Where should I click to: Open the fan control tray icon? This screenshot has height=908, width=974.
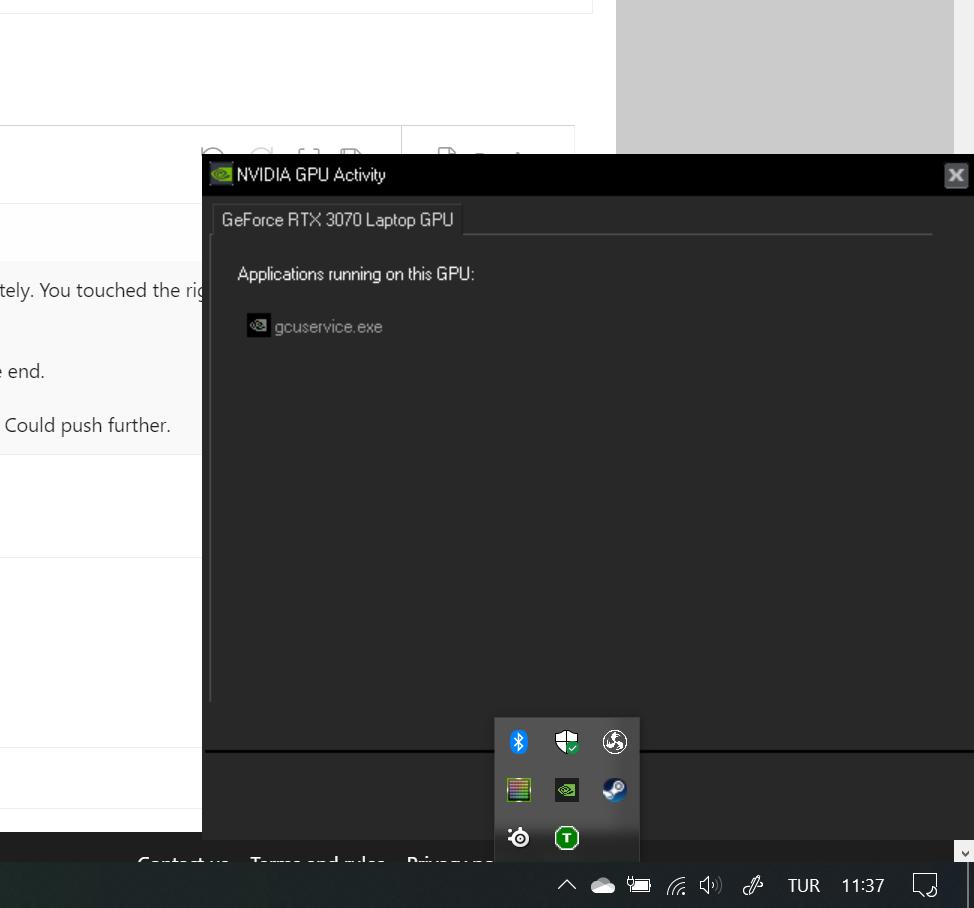(x=614, y=742)
